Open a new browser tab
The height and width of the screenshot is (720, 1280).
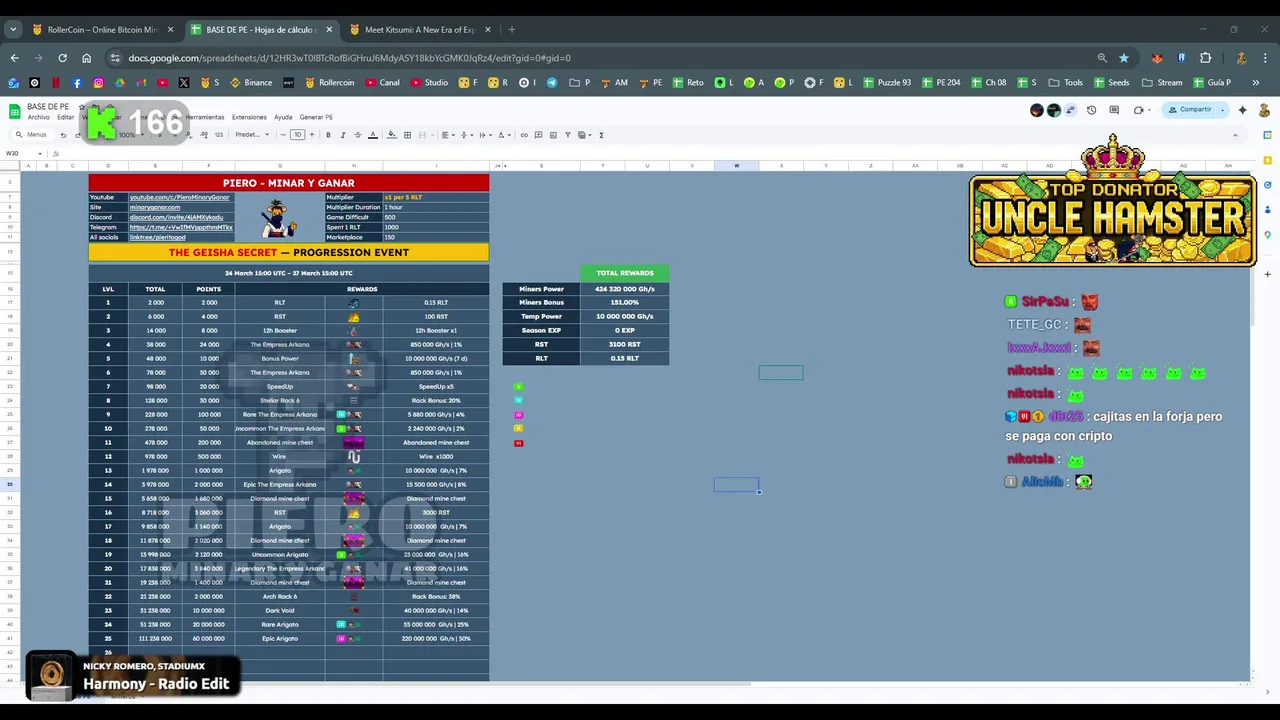(x=511, y=30)
